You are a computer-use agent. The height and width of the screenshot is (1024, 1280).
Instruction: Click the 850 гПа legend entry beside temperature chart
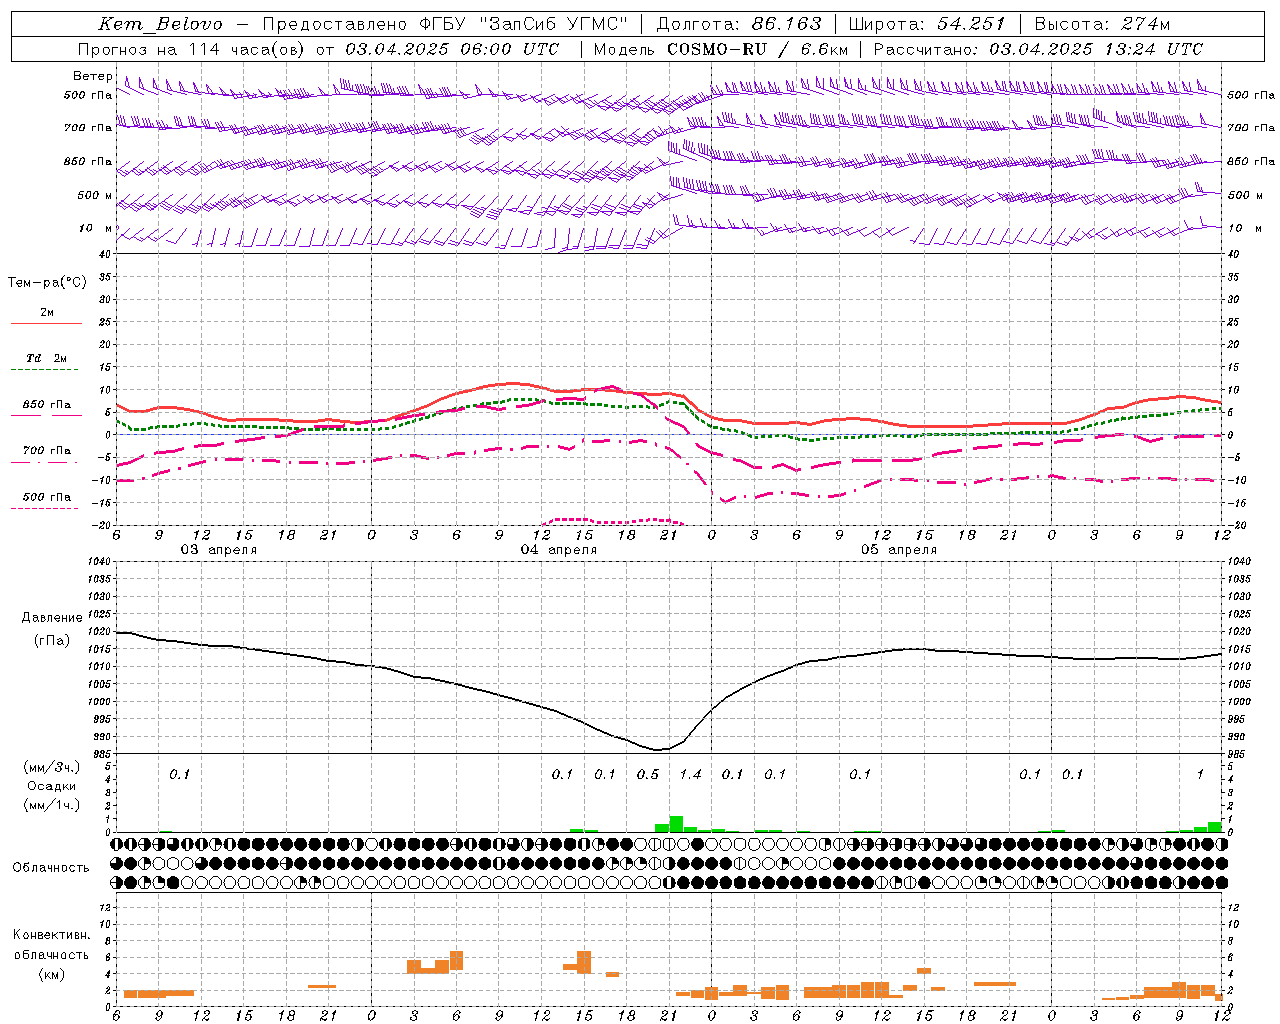pyautogui.click(x=47, y=405)
